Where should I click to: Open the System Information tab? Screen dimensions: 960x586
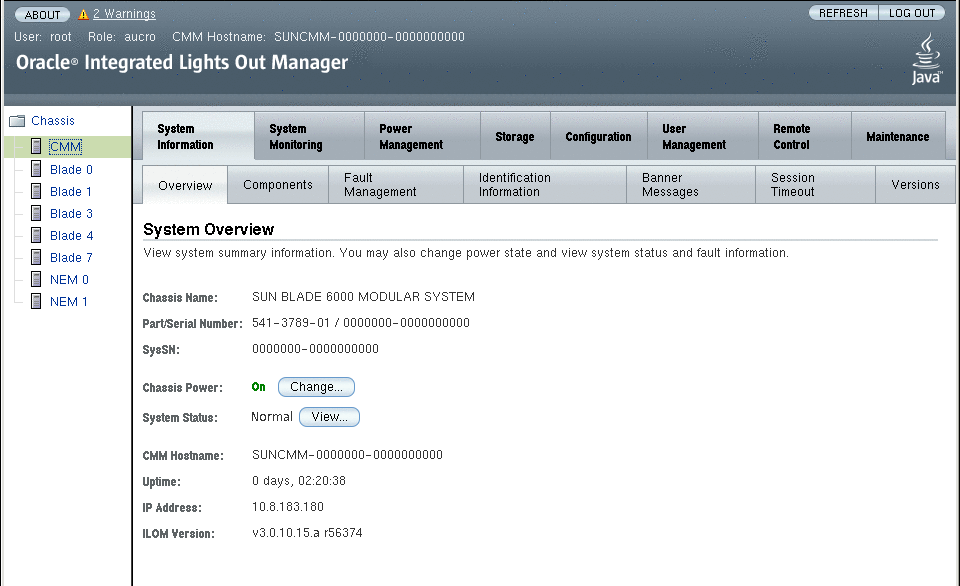pyautogui.click(x=198, y=137)
